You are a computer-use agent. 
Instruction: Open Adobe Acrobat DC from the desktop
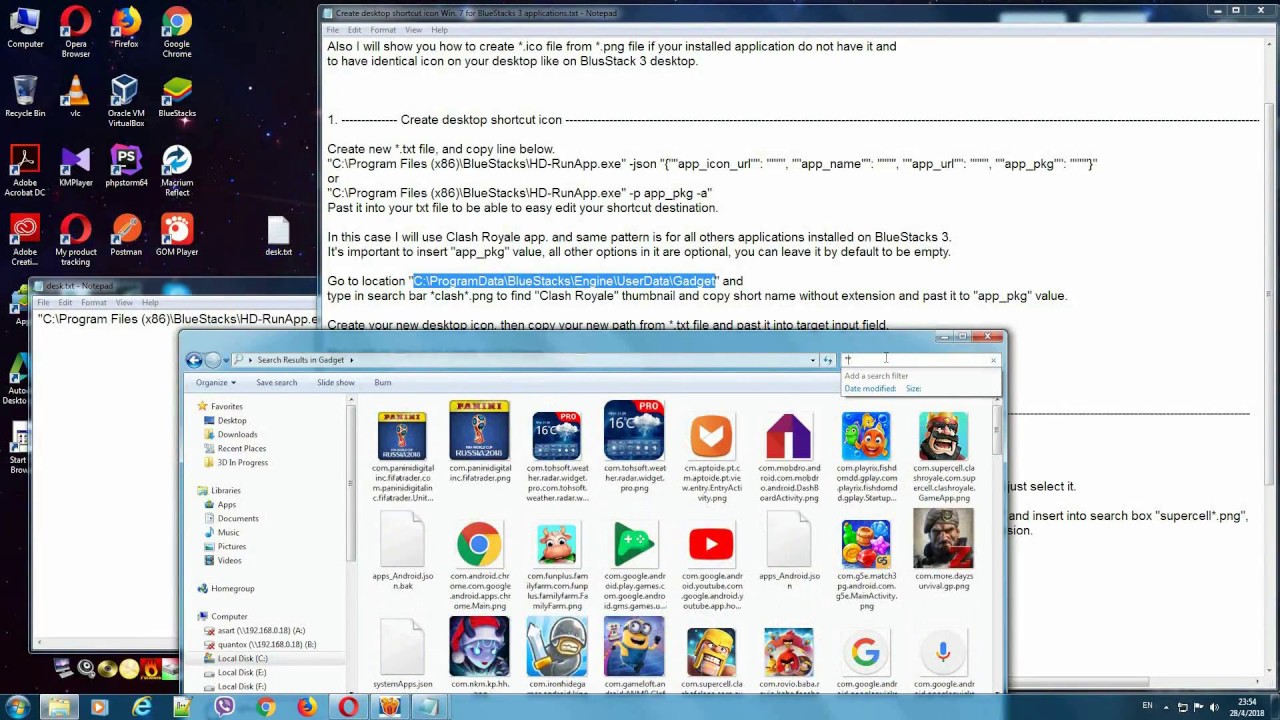24,160
